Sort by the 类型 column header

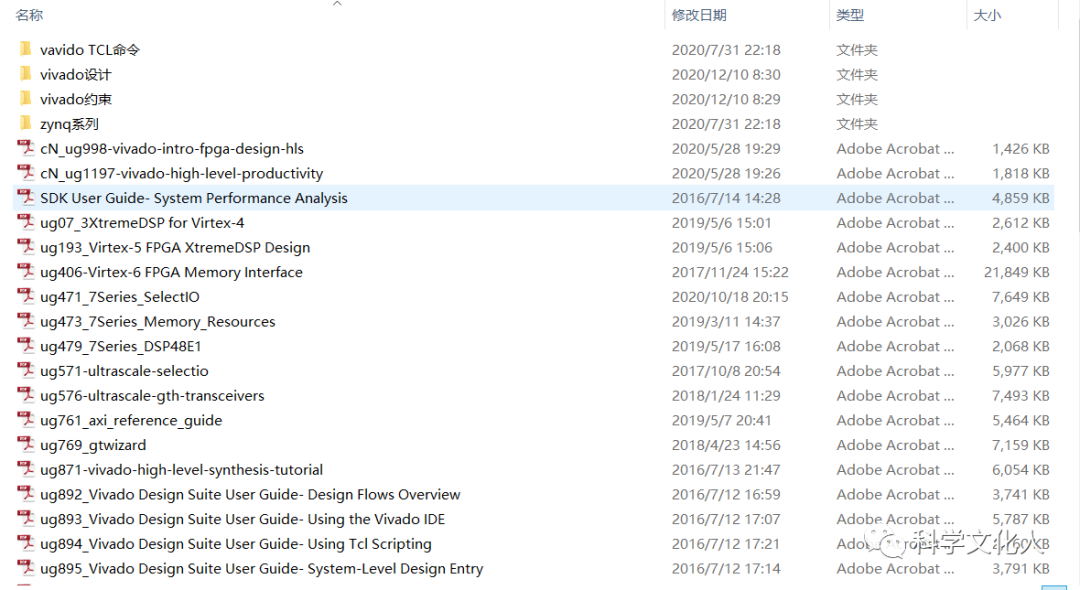(x=850, y=15)
